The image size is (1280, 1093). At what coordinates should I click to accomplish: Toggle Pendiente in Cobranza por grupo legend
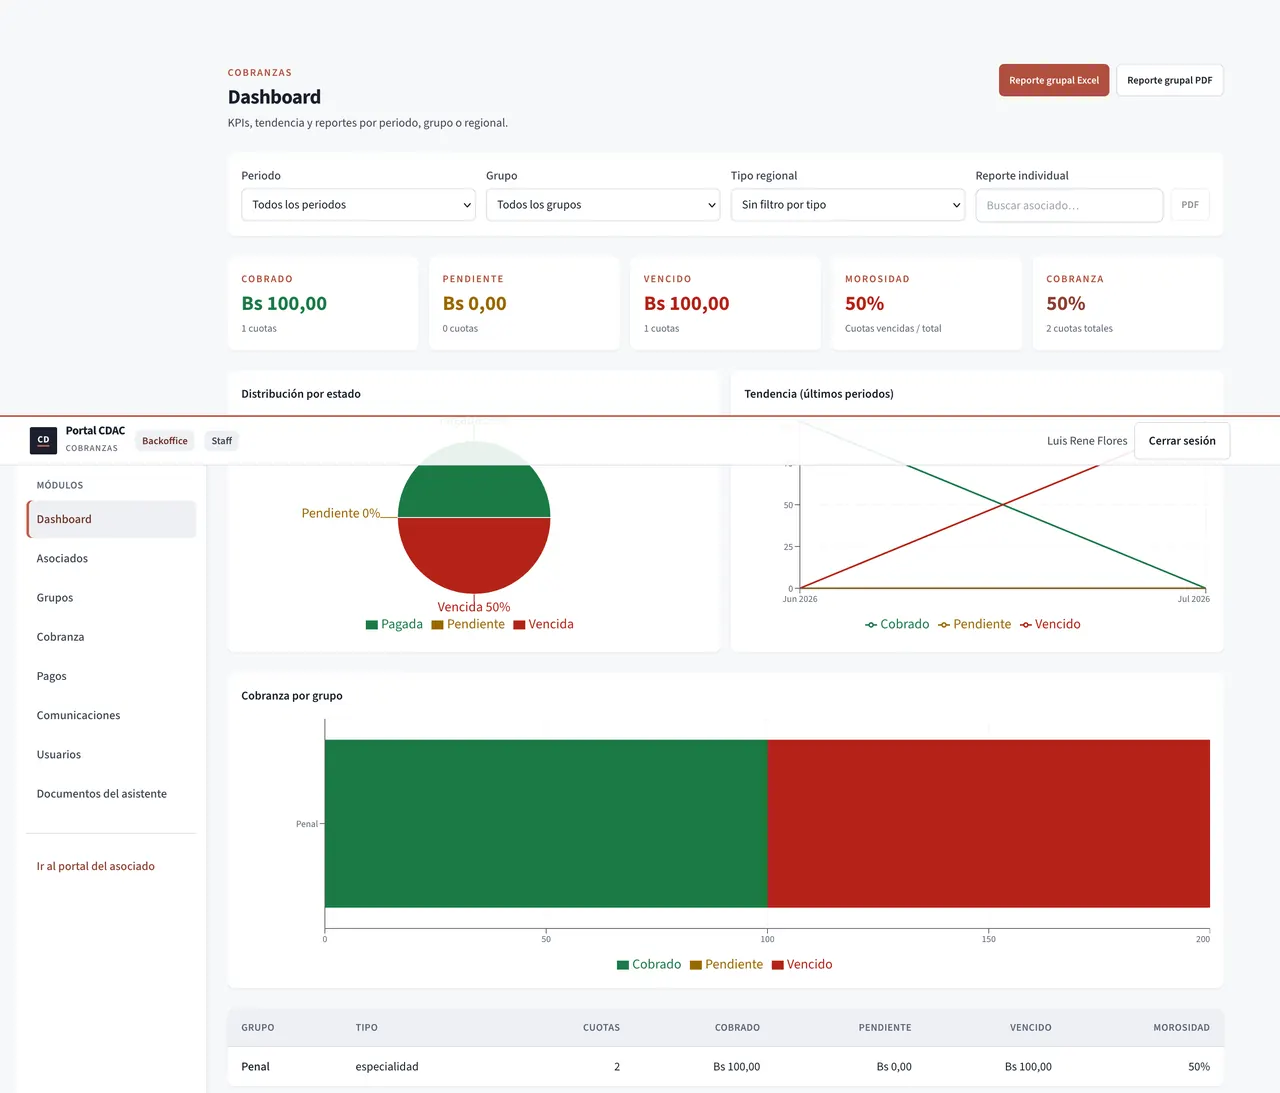727,964
